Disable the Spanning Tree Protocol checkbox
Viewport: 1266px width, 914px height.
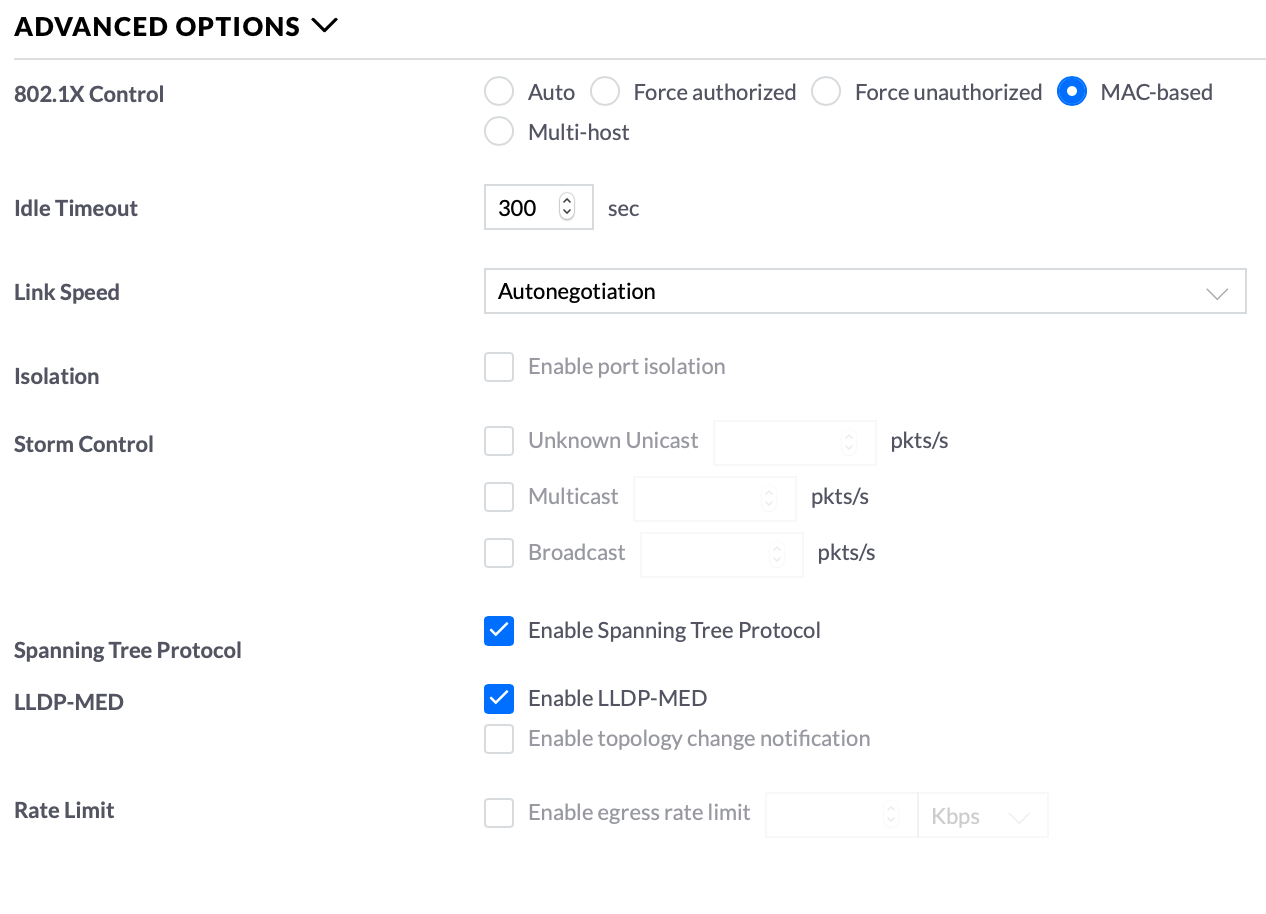click(499, 631)
